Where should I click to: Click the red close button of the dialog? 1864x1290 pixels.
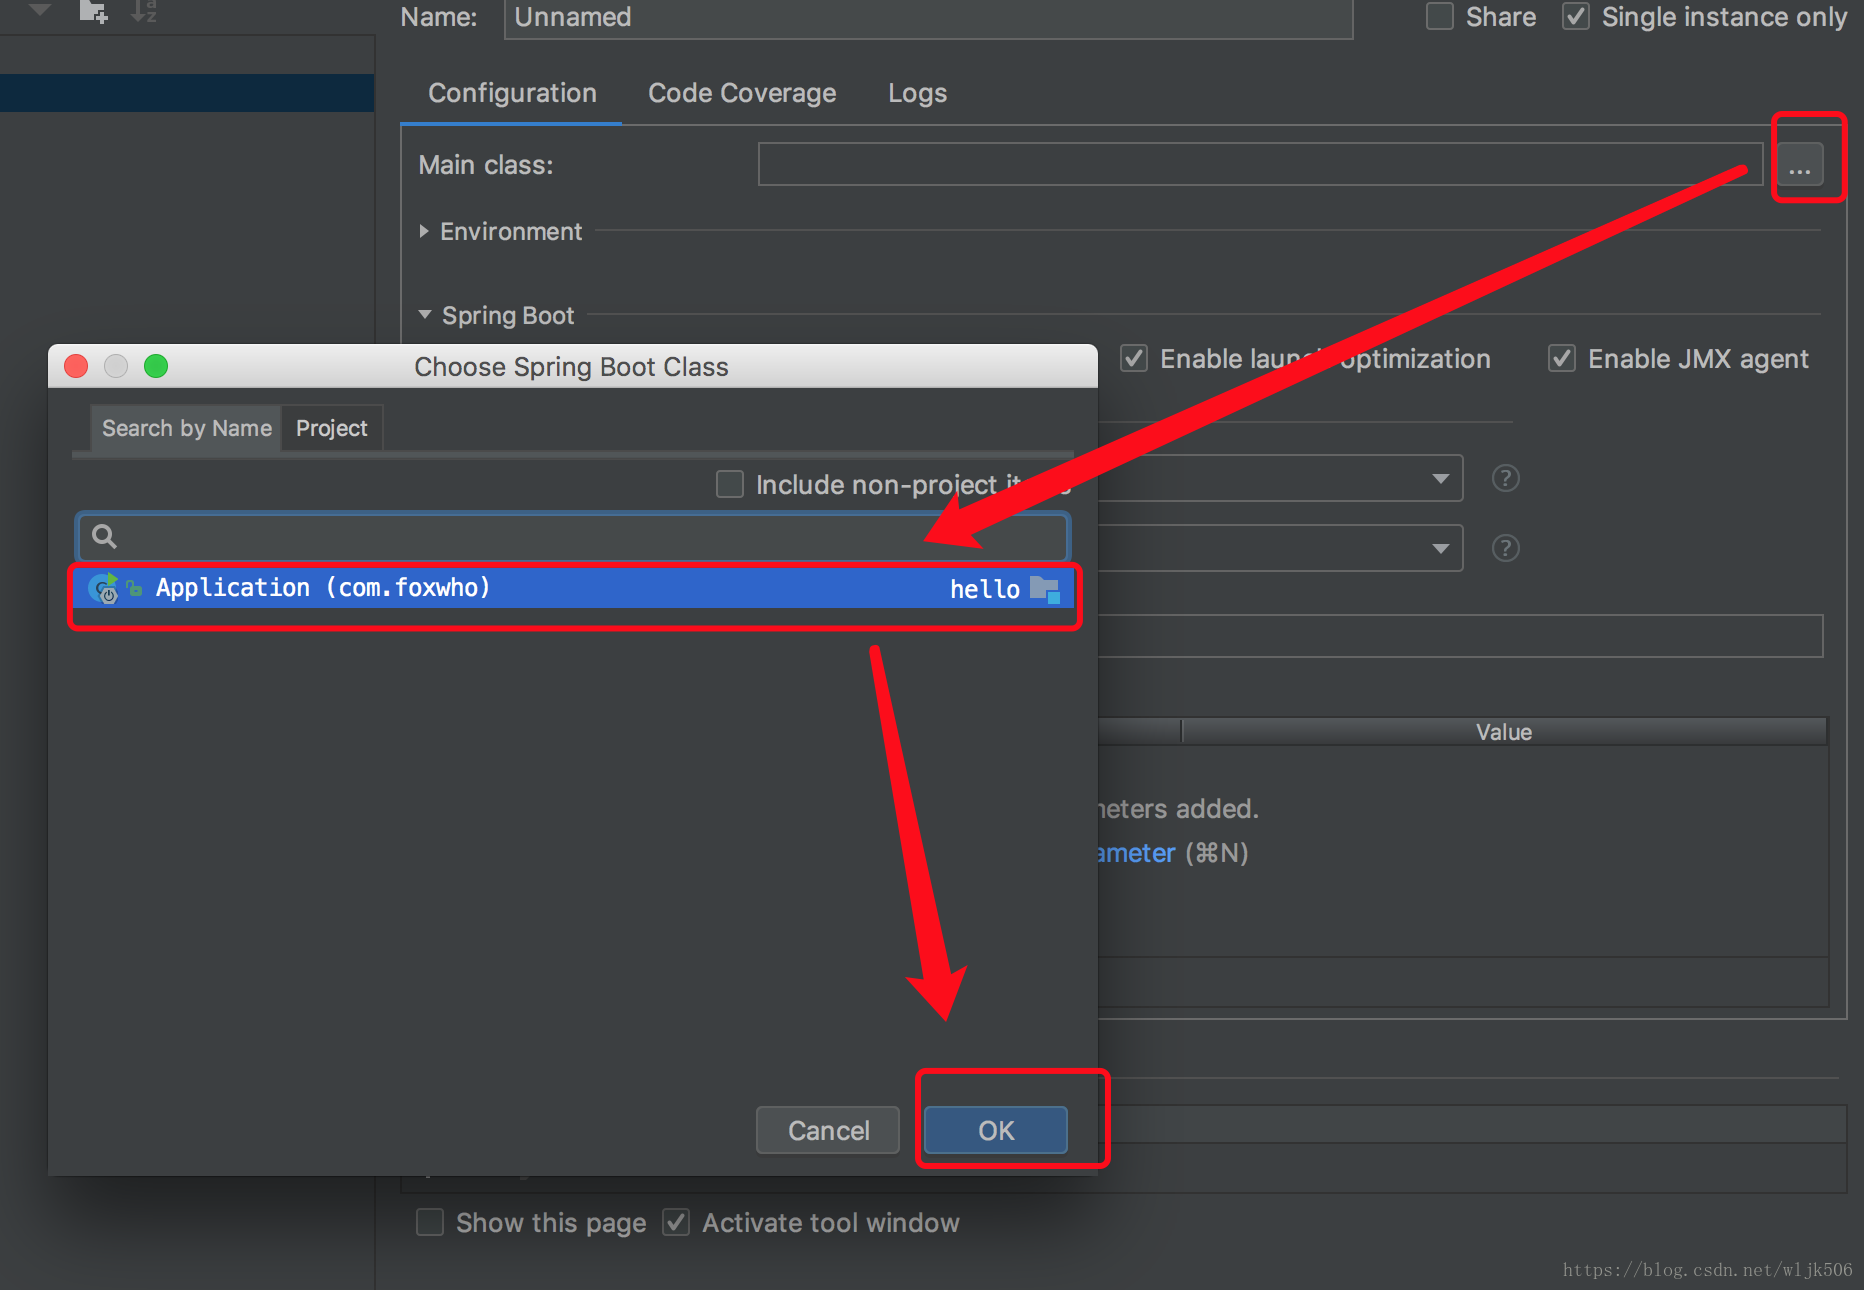76,366
